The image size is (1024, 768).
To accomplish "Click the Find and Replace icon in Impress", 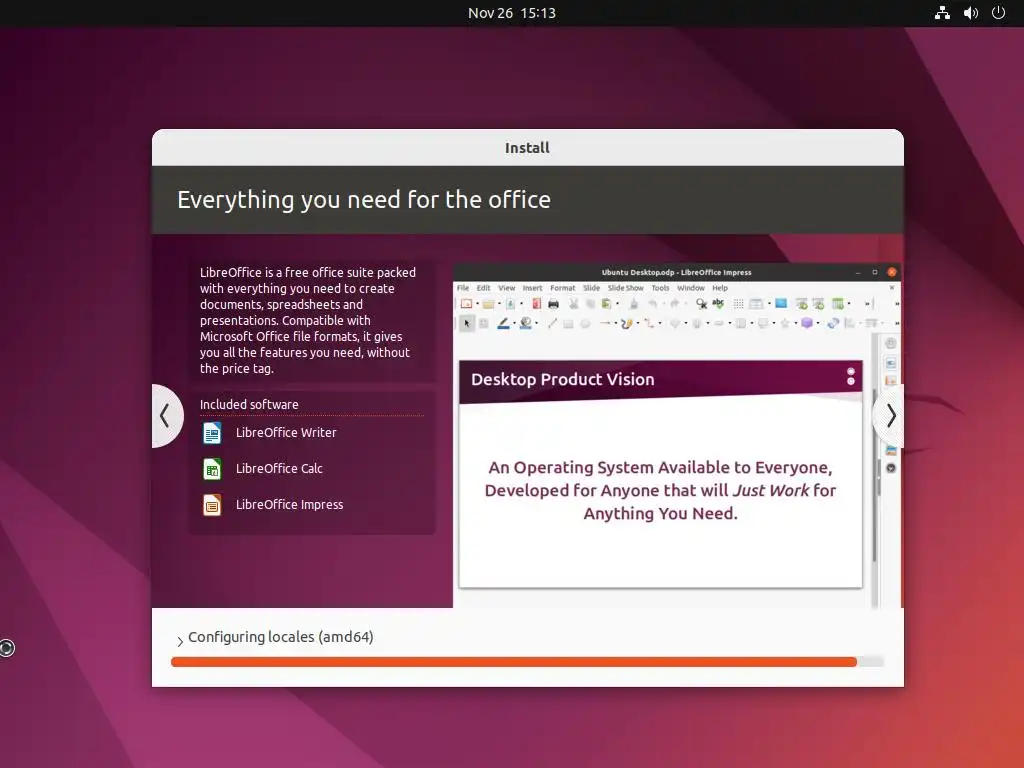I will pyautogui.click(x=701, y=304).
